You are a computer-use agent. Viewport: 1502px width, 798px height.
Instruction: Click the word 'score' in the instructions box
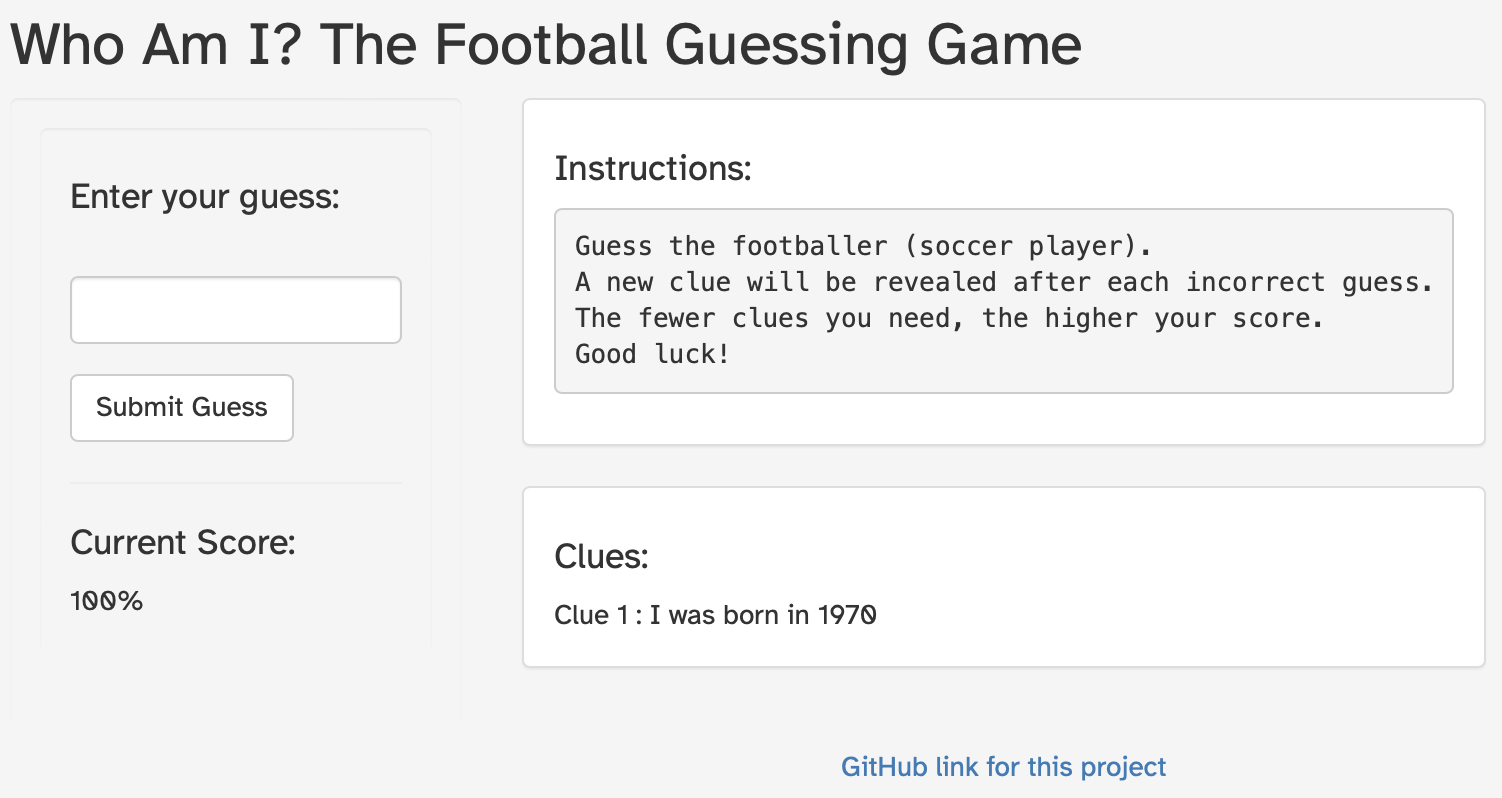click(1284, 318)
